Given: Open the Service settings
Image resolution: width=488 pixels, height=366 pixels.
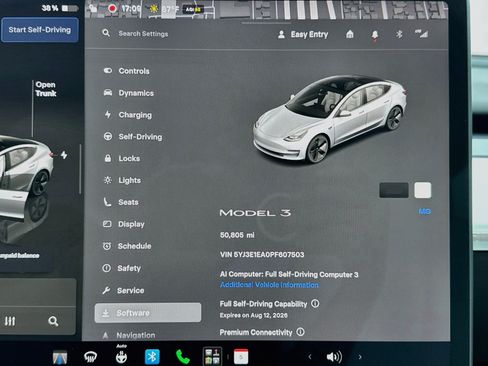Looking at the screenshot, I should [x=123, y=290].
